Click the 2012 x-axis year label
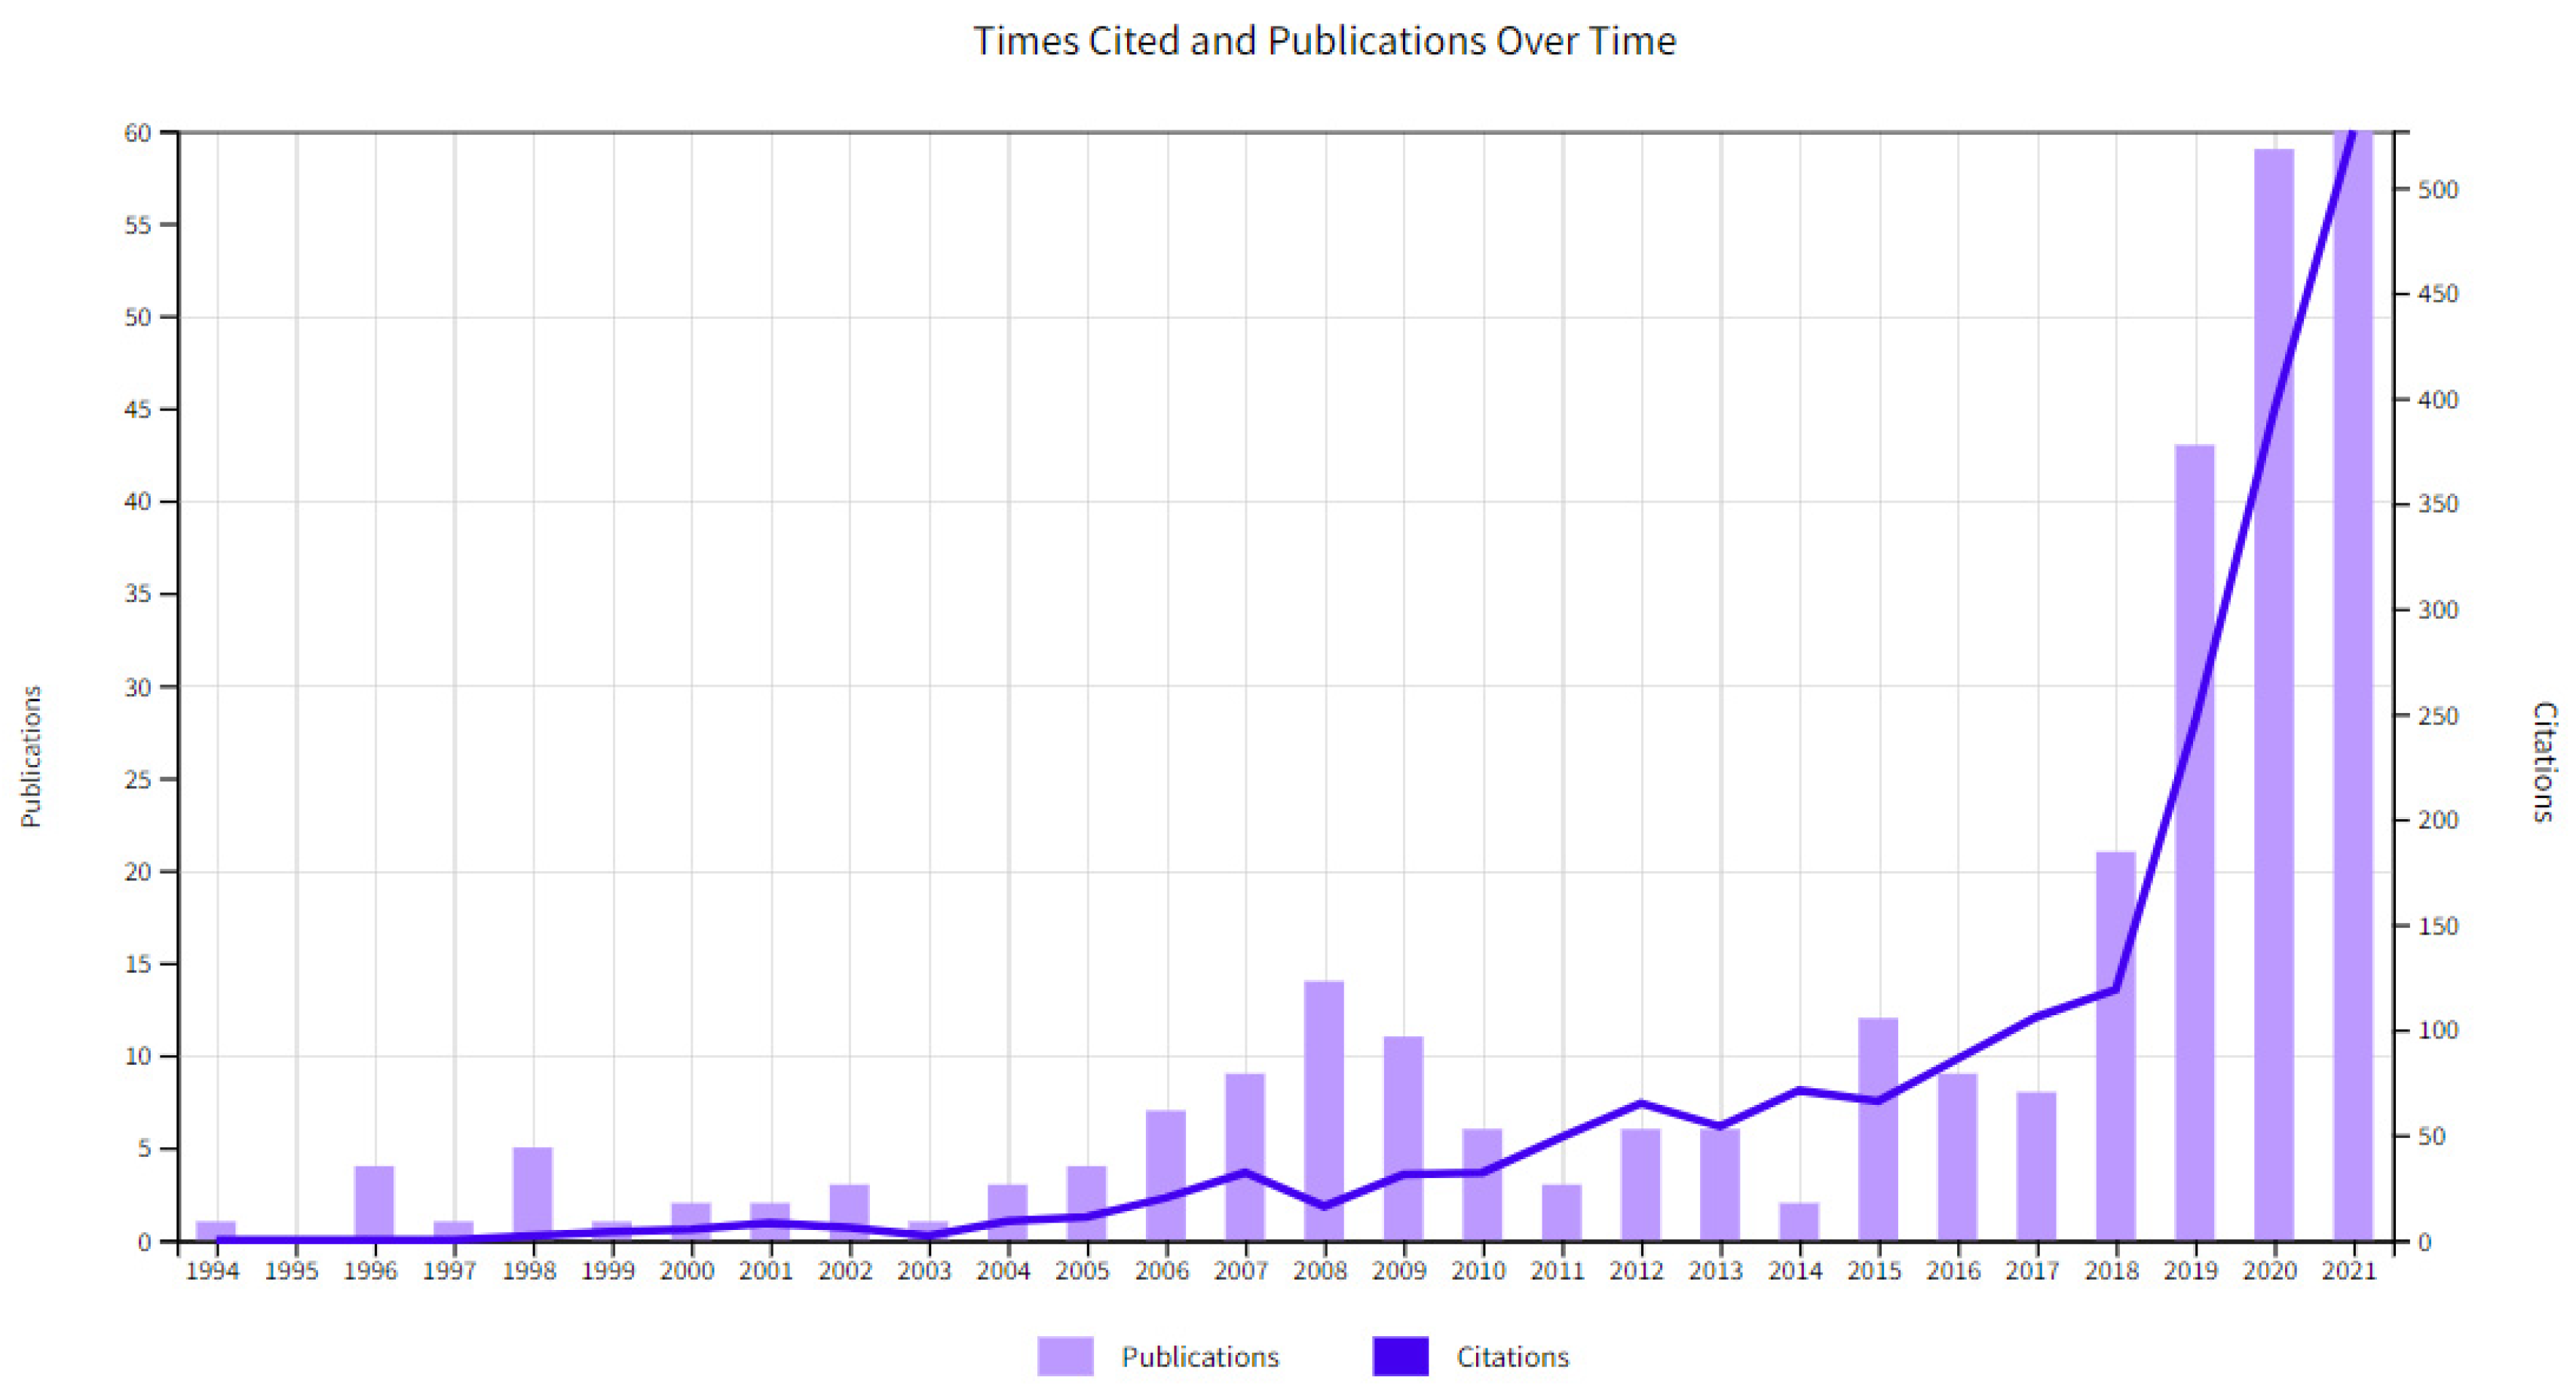 [1636, 1271]
